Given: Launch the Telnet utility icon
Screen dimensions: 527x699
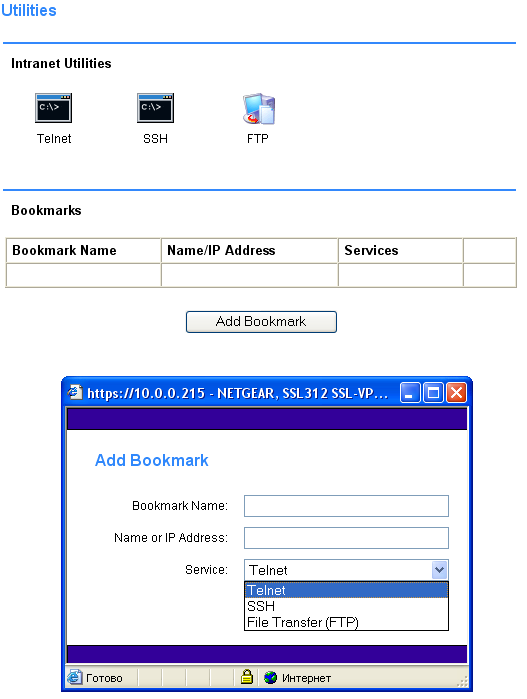Looking at the screenshot, I should click(x=54, y=108).
